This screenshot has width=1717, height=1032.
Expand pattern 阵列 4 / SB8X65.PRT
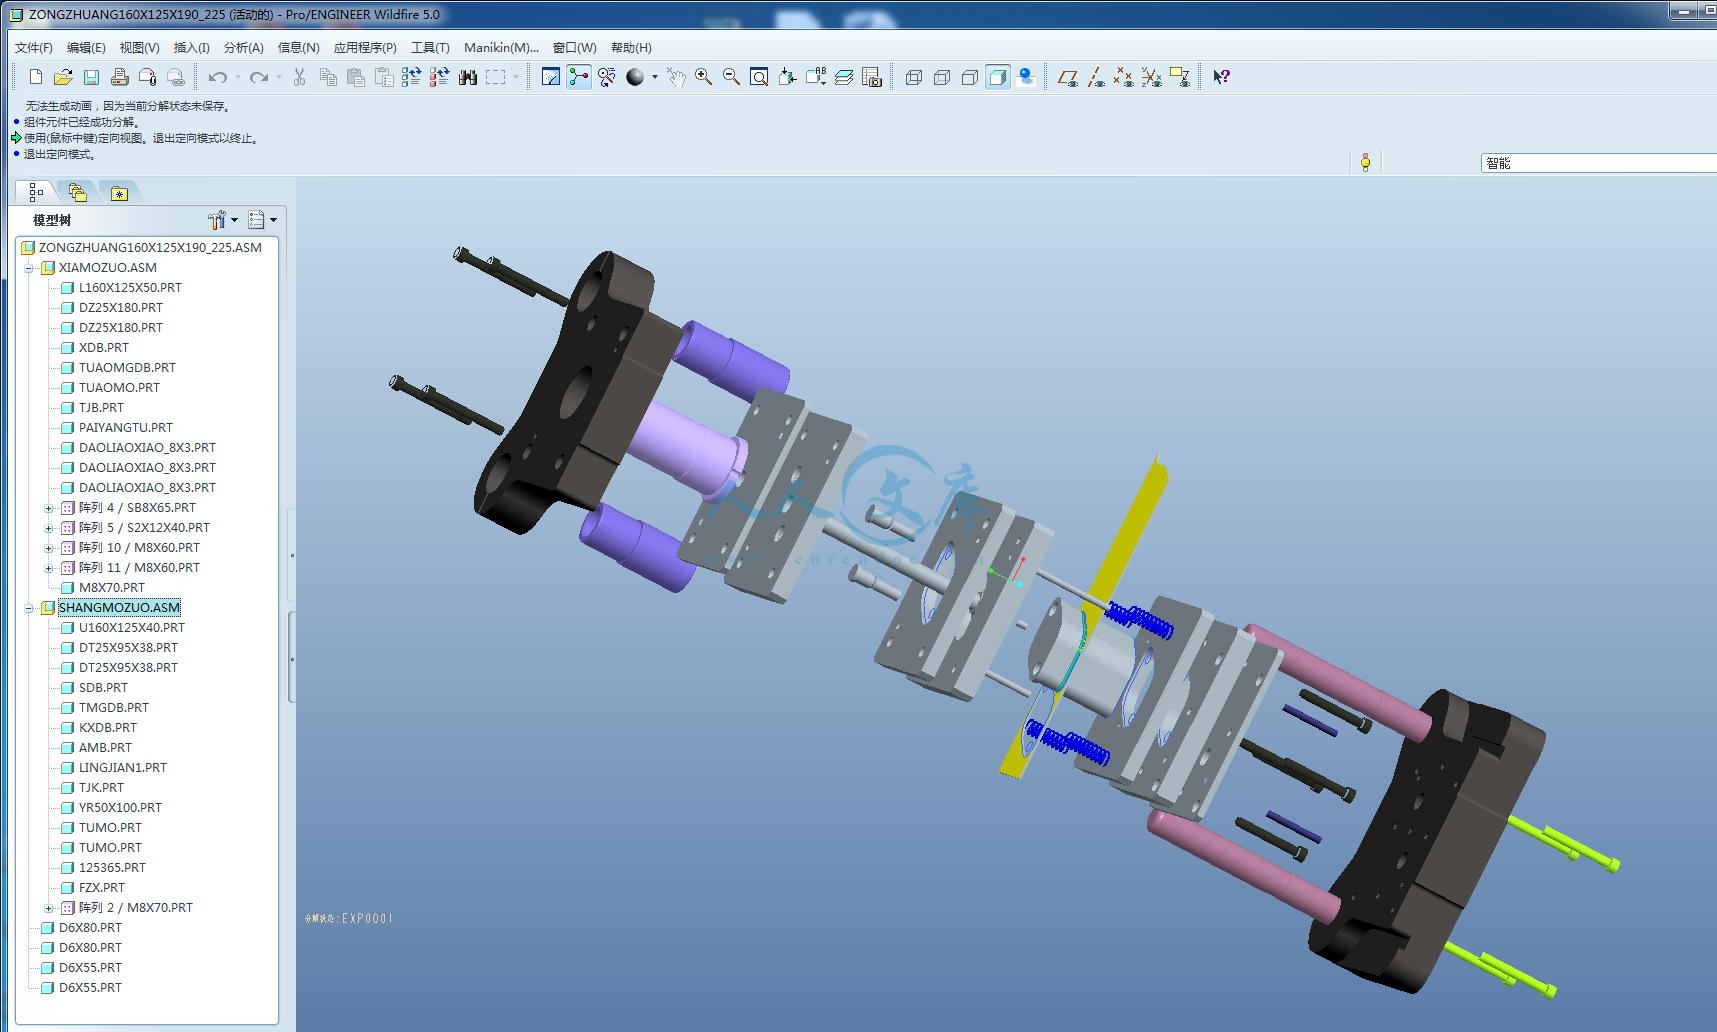[49, 508]
